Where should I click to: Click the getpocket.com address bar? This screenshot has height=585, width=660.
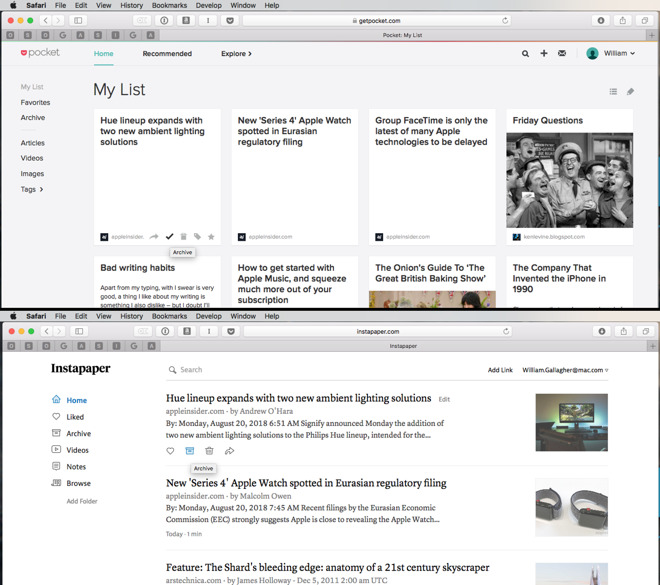[377, 20]
